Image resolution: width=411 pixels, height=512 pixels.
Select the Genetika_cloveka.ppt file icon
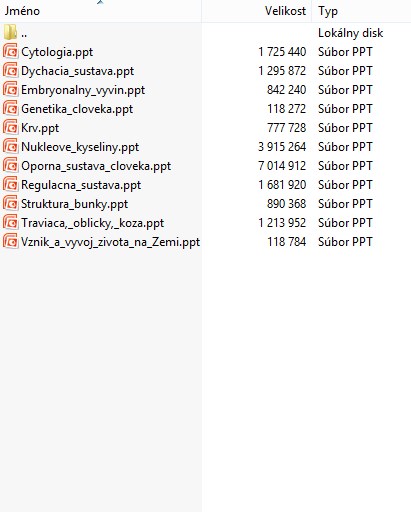tap(10, 109)
